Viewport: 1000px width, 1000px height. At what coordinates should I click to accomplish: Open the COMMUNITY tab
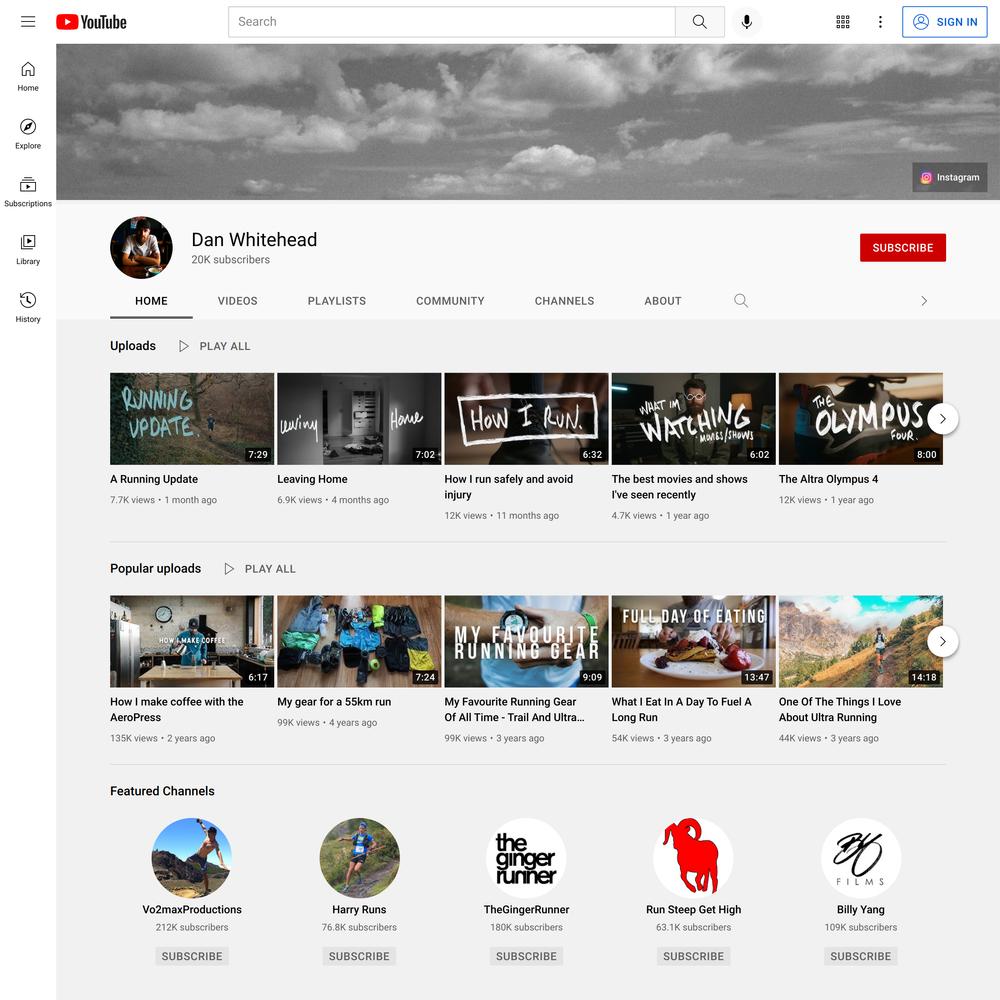(x=450, y=301)
